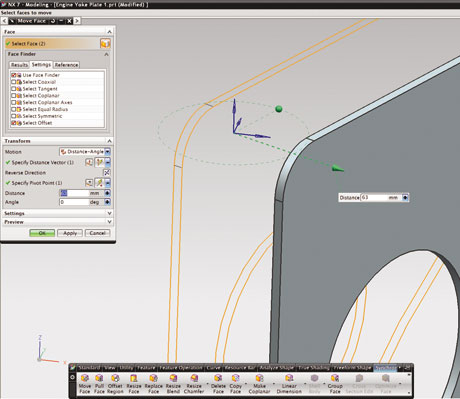Enable Select Tangent checkbox
This screenshot has width=460, height=399.
coord(14,89)
